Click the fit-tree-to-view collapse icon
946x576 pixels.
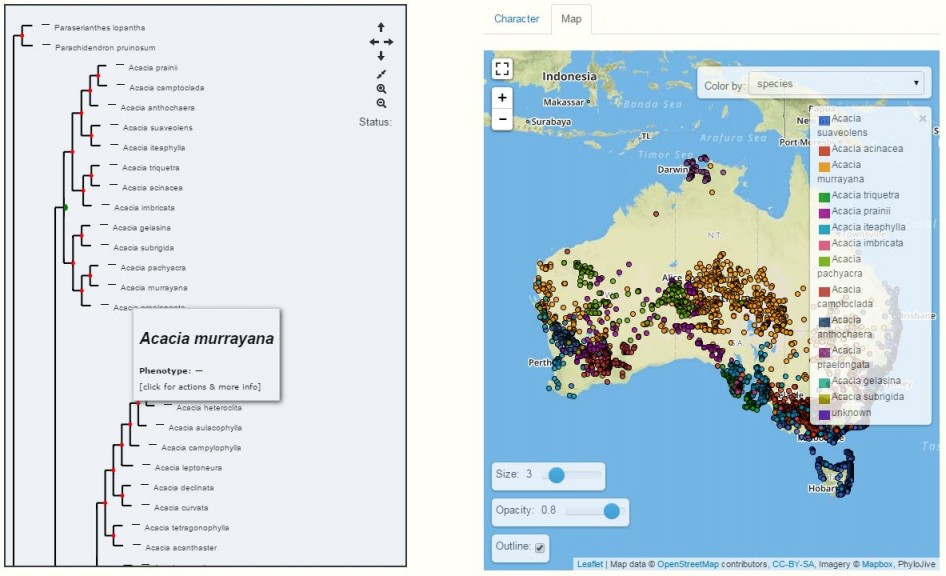pyautogui.click(x=381, y=73)
